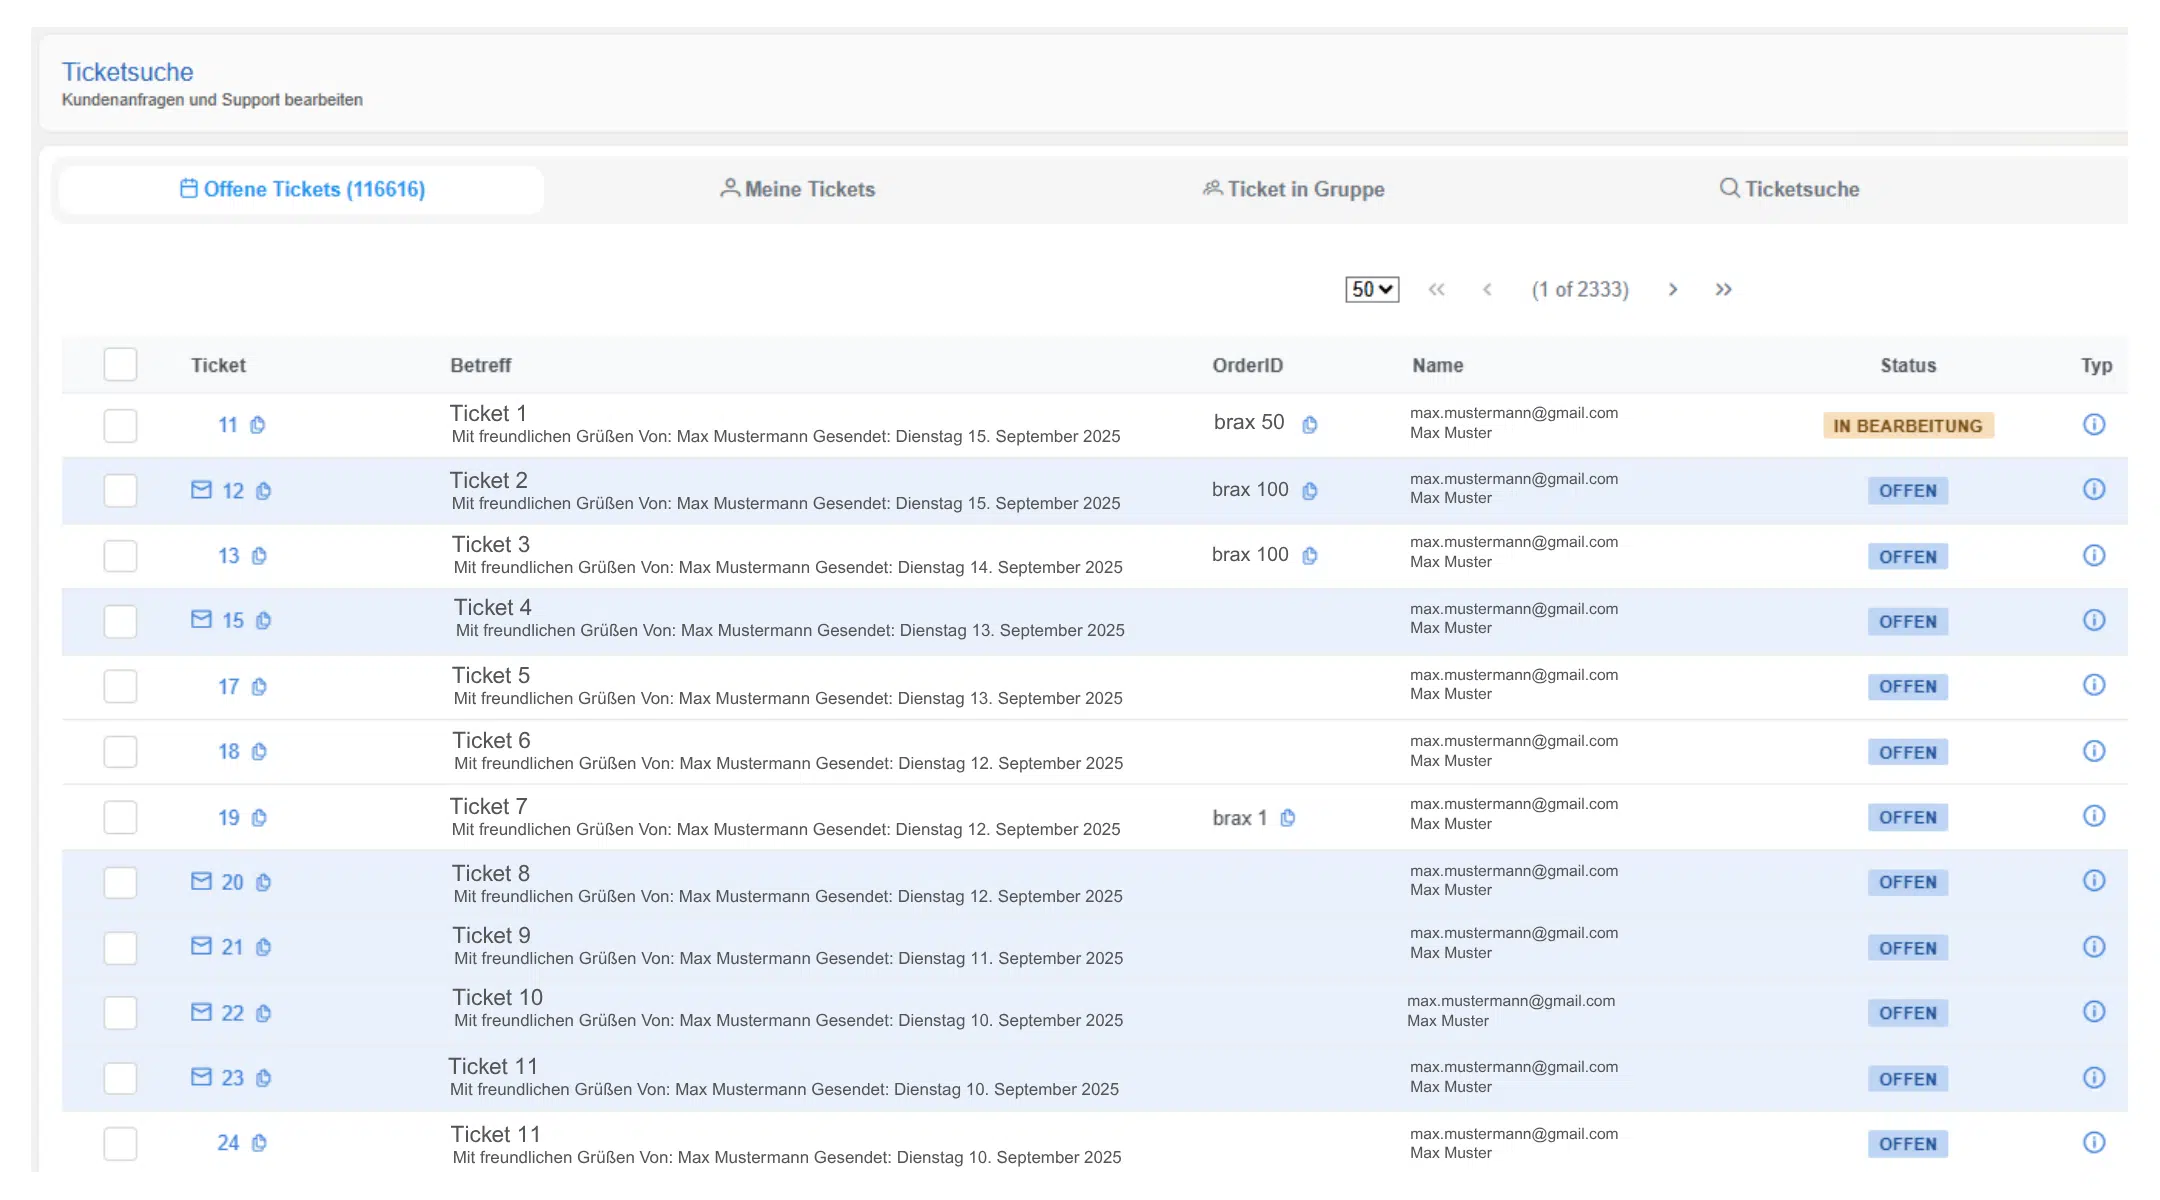This screenshot has height=1200, width=2160.
Task: Check the checkbox for ticket 15
Action: tap(120, 622)
